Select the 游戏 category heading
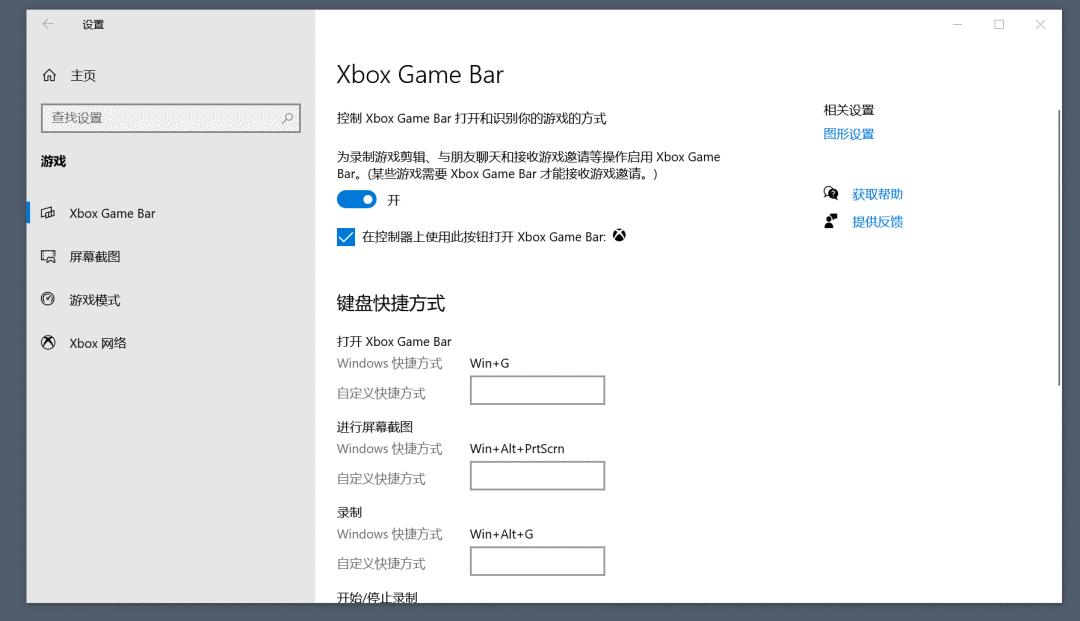The width and height of the screenshot is (1080, 621). coord(53,160)
